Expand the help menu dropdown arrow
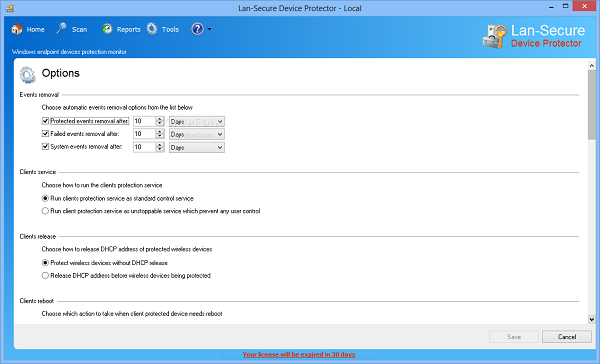 tap(209, 29)
